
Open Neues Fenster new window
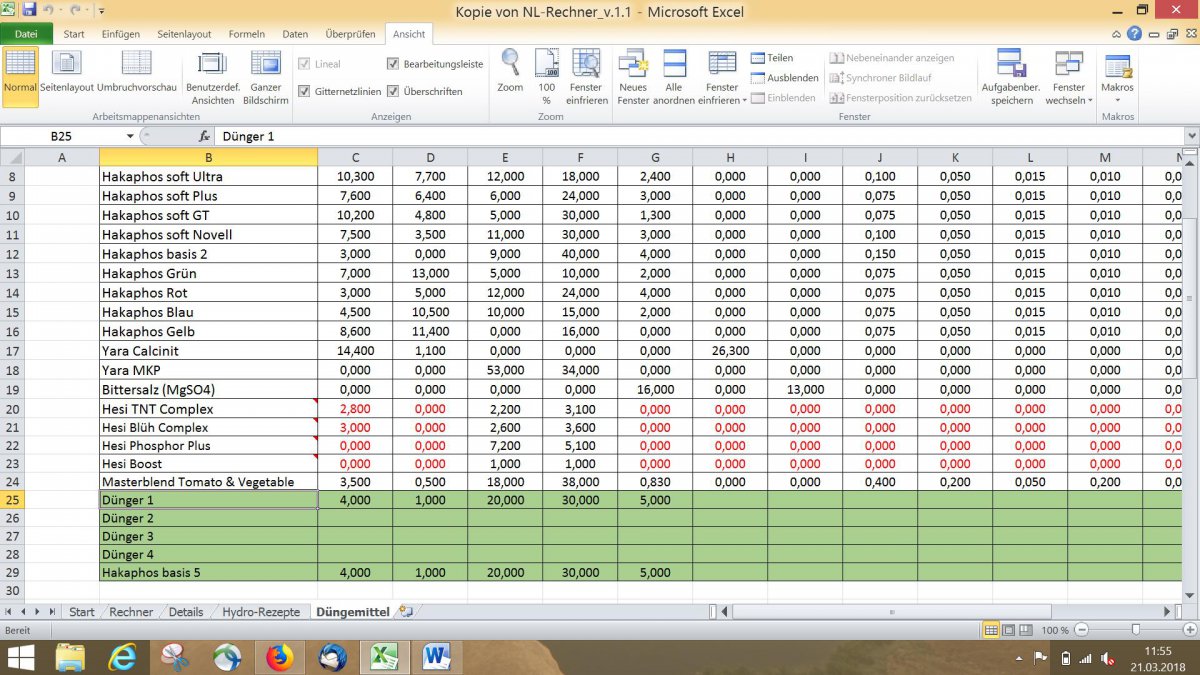coord(633,78)
